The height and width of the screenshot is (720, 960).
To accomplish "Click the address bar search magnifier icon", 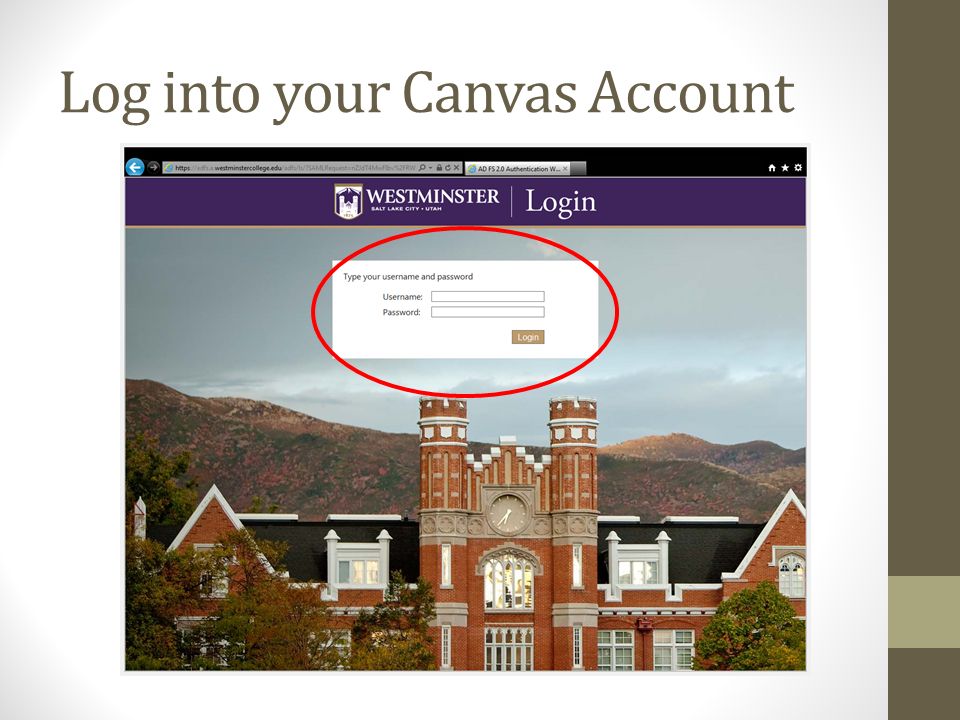I will click(422, 168).
